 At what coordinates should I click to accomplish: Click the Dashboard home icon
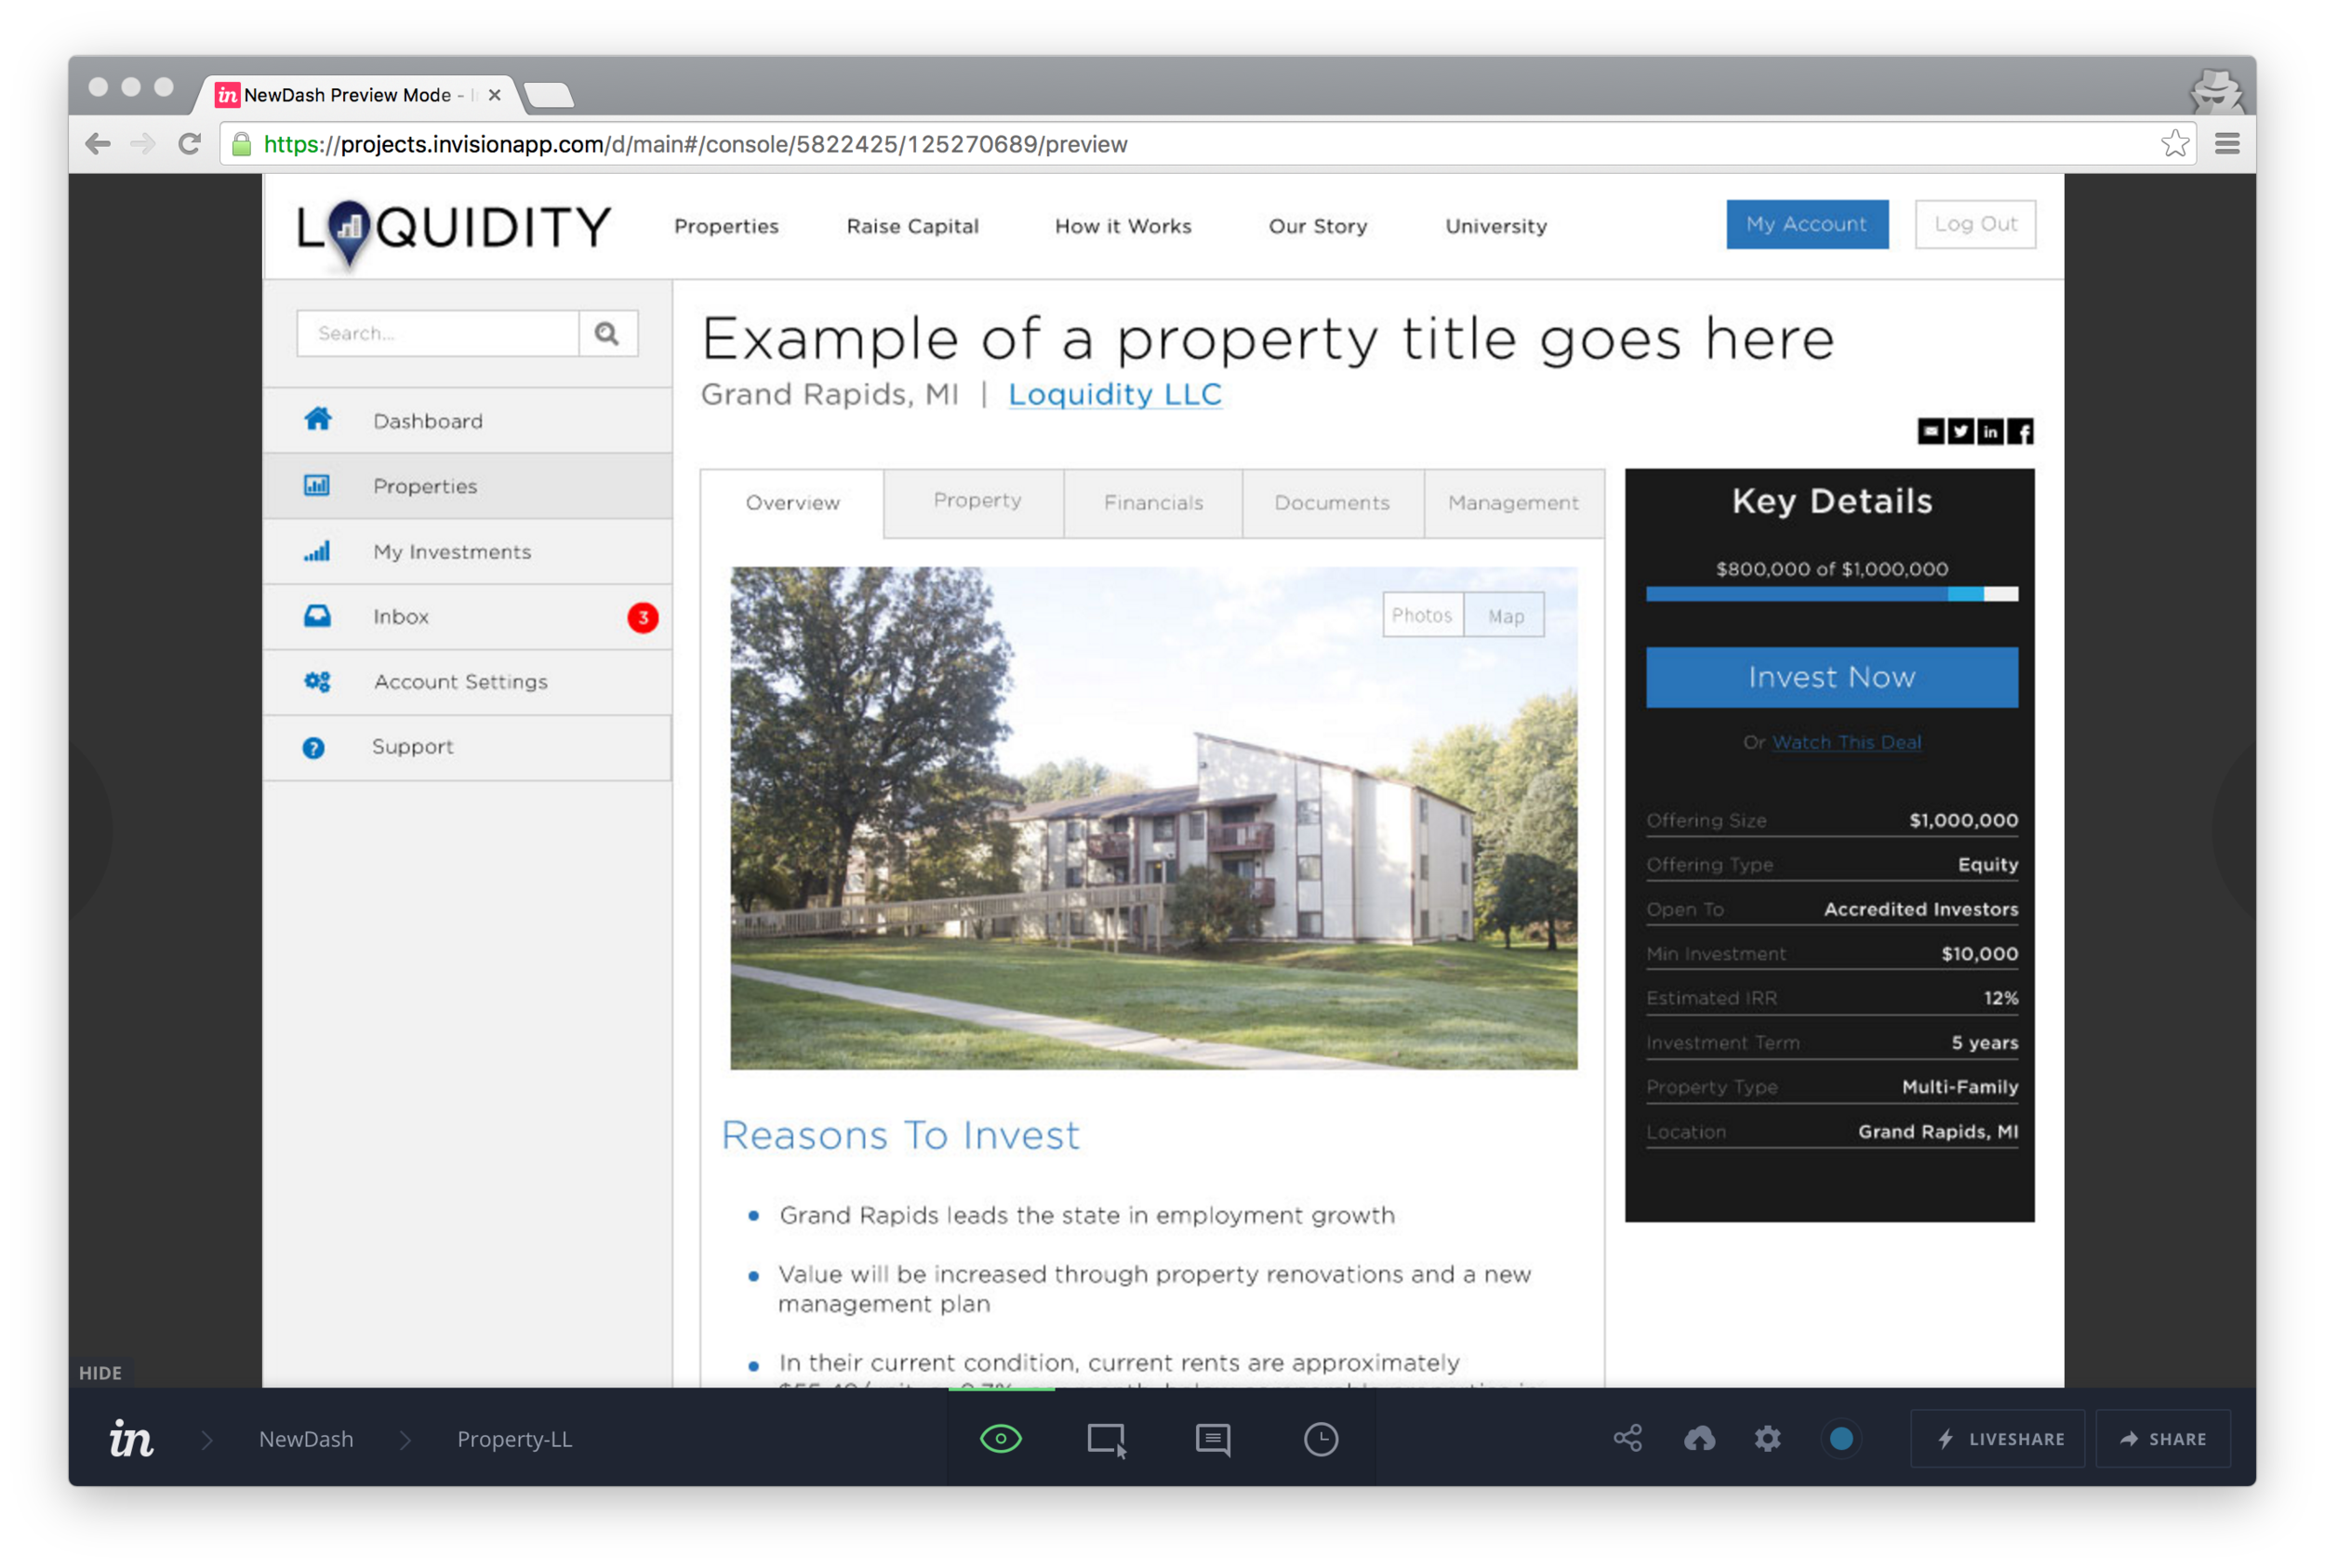317,419
